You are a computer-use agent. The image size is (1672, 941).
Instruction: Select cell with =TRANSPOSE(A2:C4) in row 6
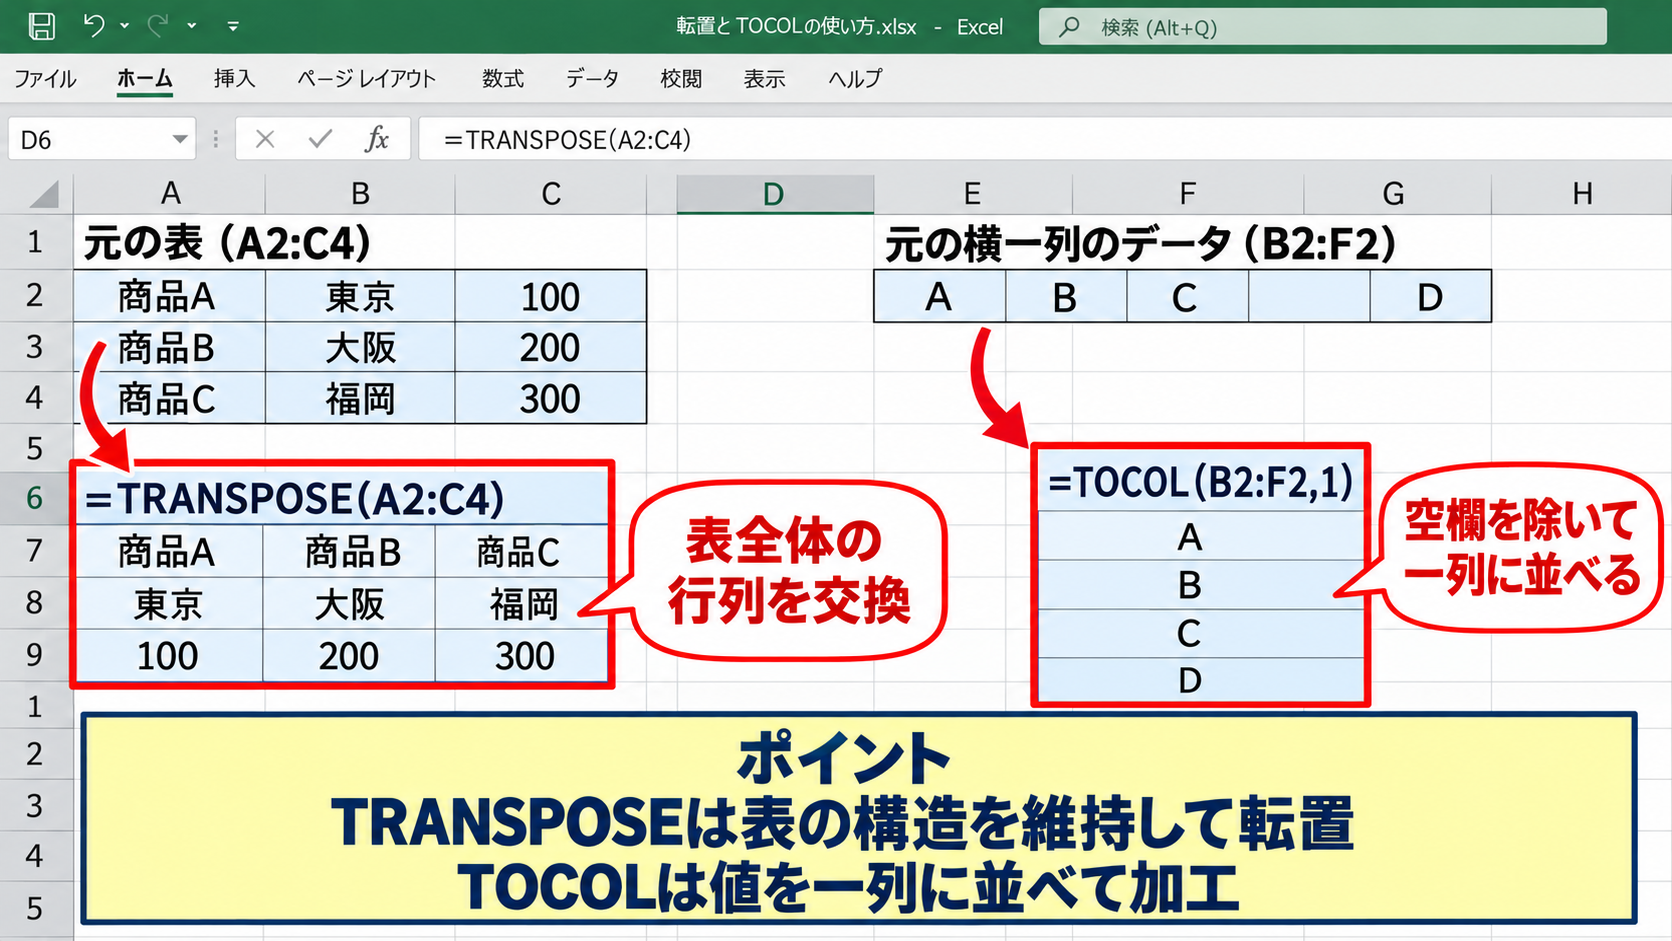(342, 498)
